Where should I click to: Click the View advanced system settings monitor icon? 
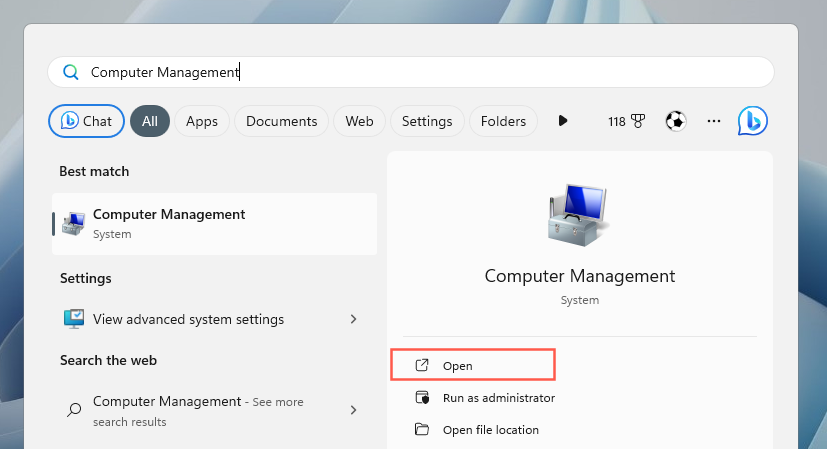[x=73, y=319]
